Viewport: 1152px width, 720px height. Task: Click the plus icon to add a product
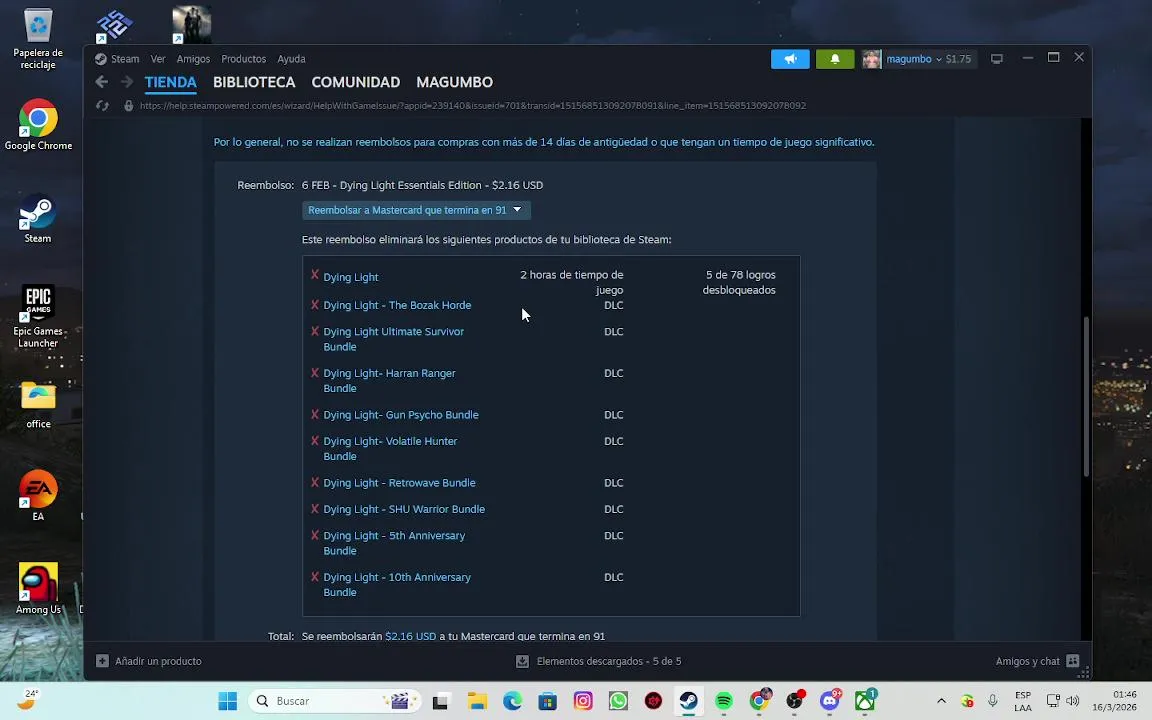click(102, 661)
